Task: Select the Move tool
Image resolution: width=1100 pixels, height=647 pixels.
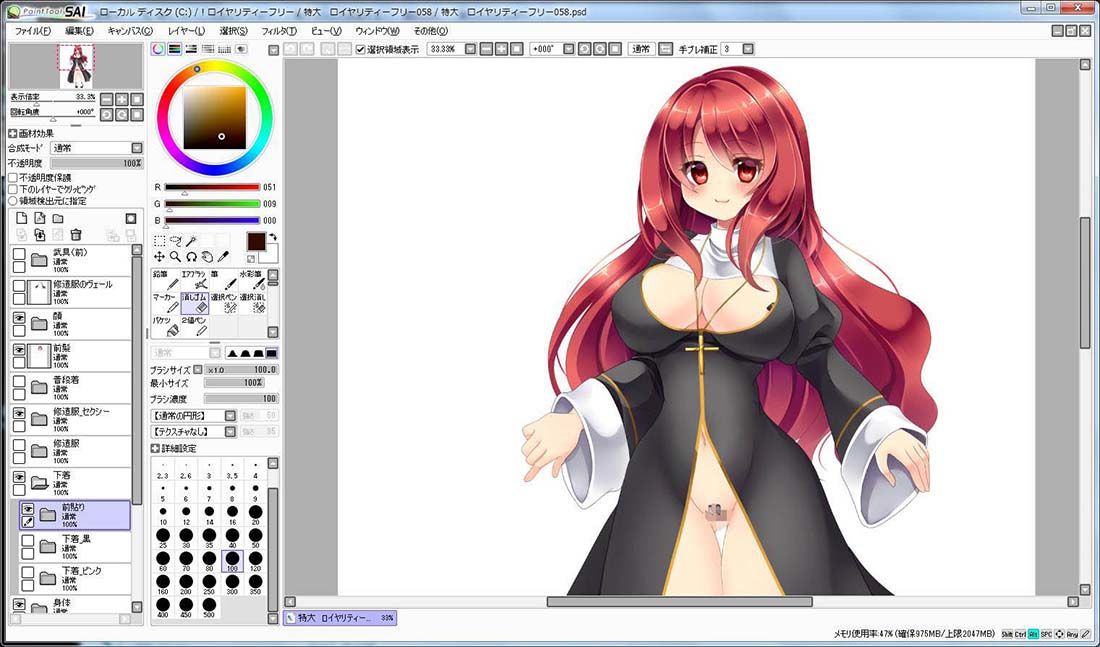Action: coord(159,257)
